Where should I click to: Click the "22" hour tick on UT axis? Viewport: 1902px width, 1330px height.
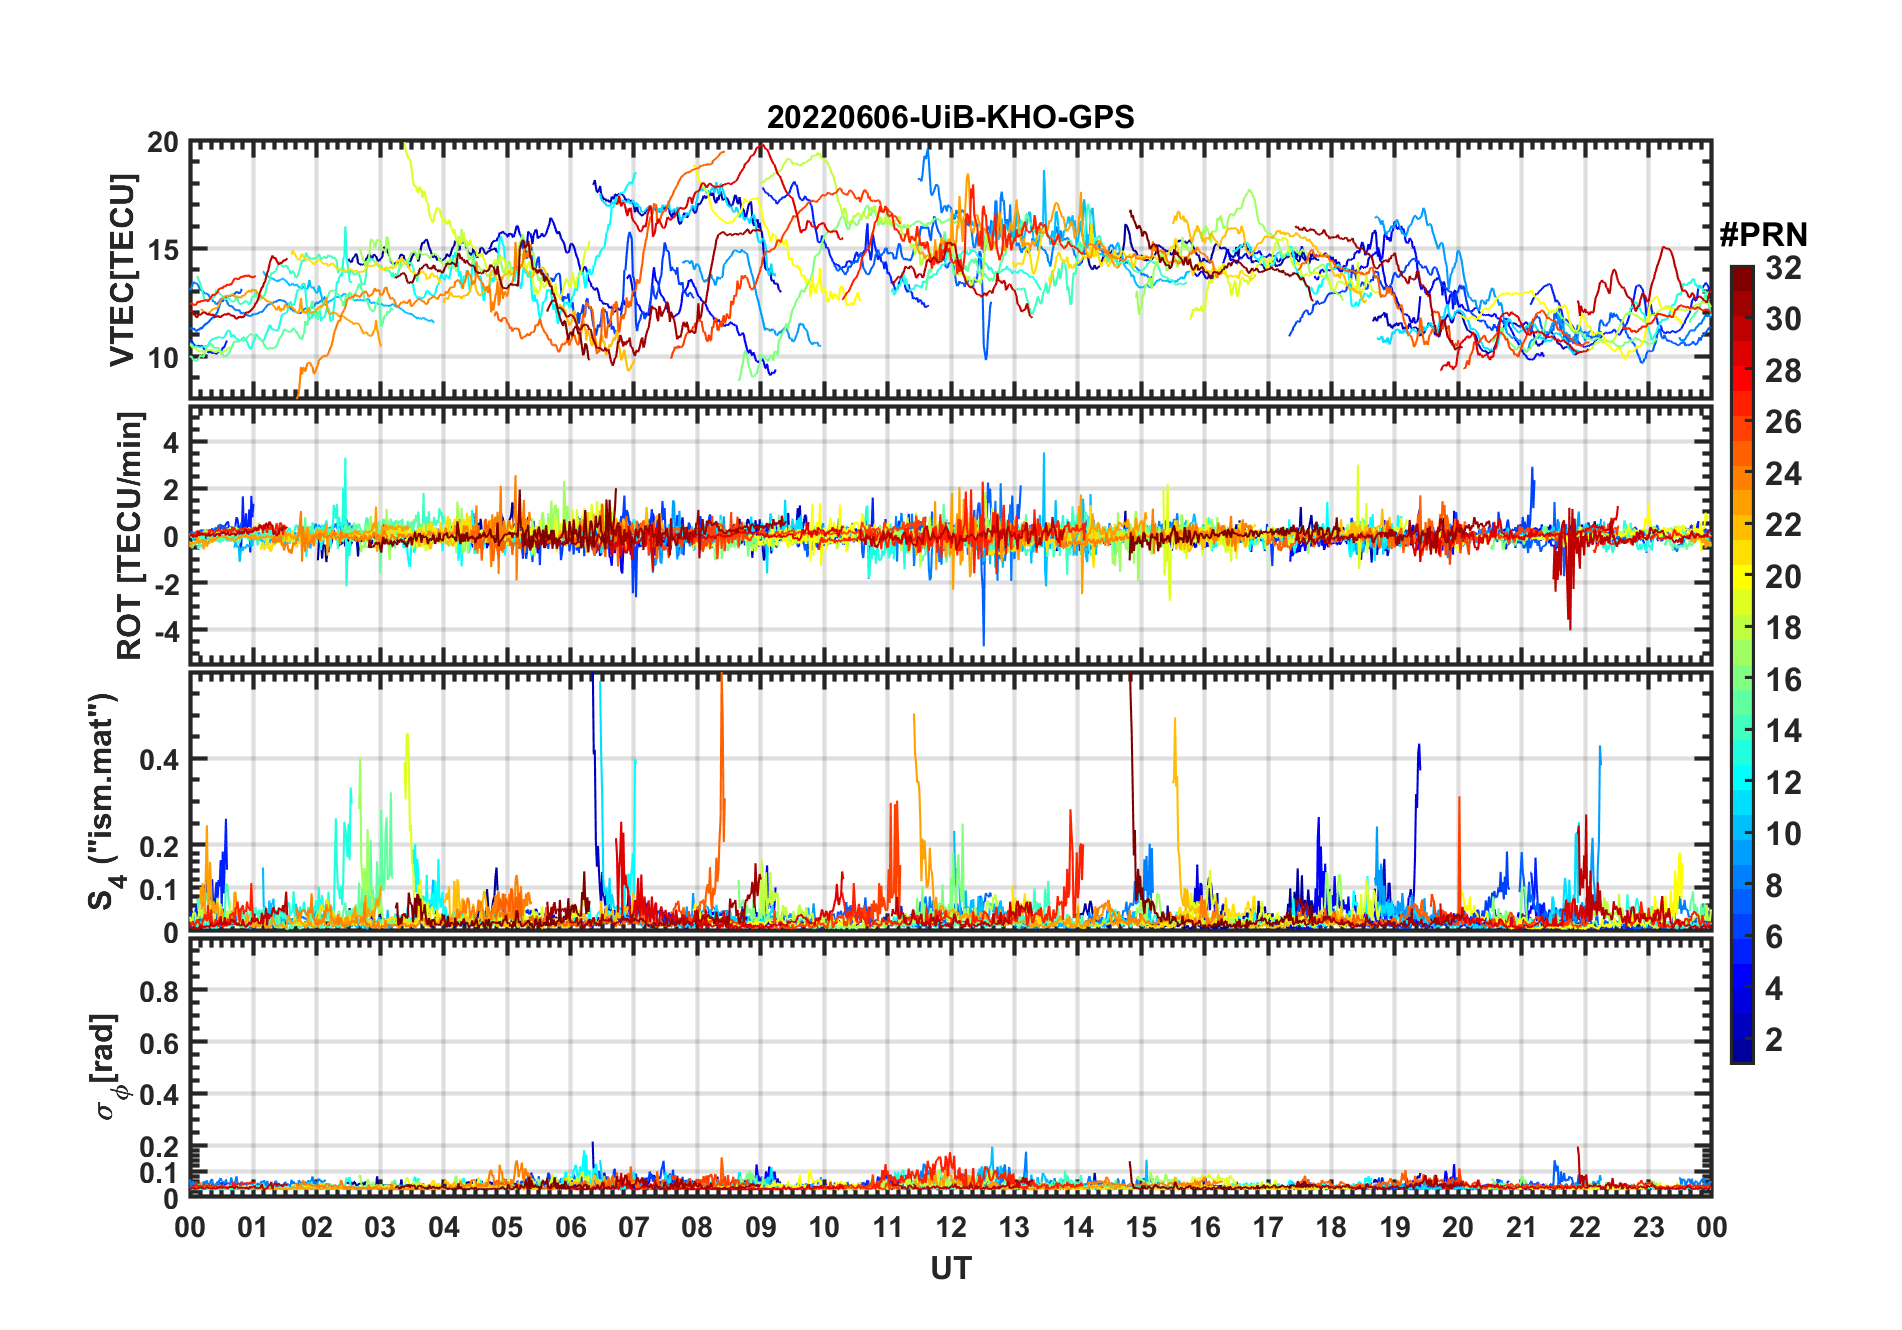click(1585, 1227)
